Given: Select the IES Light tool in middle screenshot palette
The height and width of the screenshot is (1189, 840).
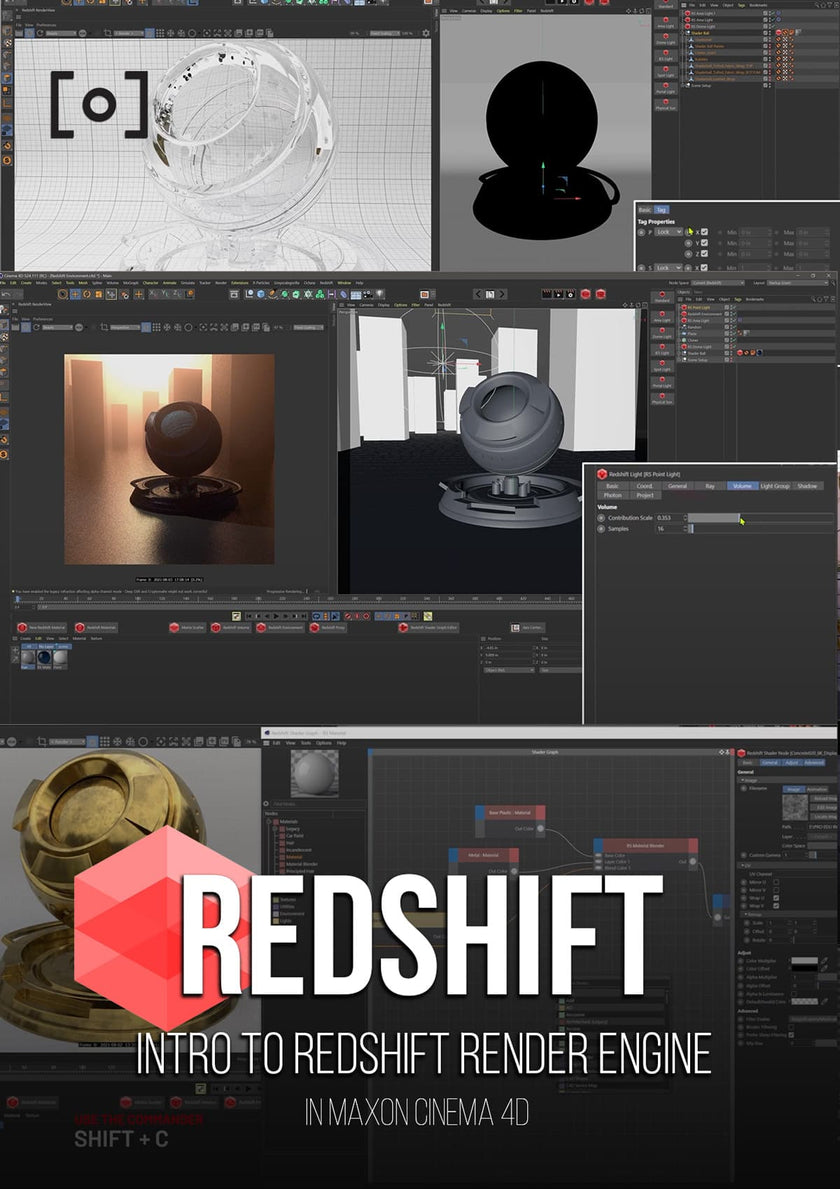Looking at the screenshot, I should tap(662, 350).
